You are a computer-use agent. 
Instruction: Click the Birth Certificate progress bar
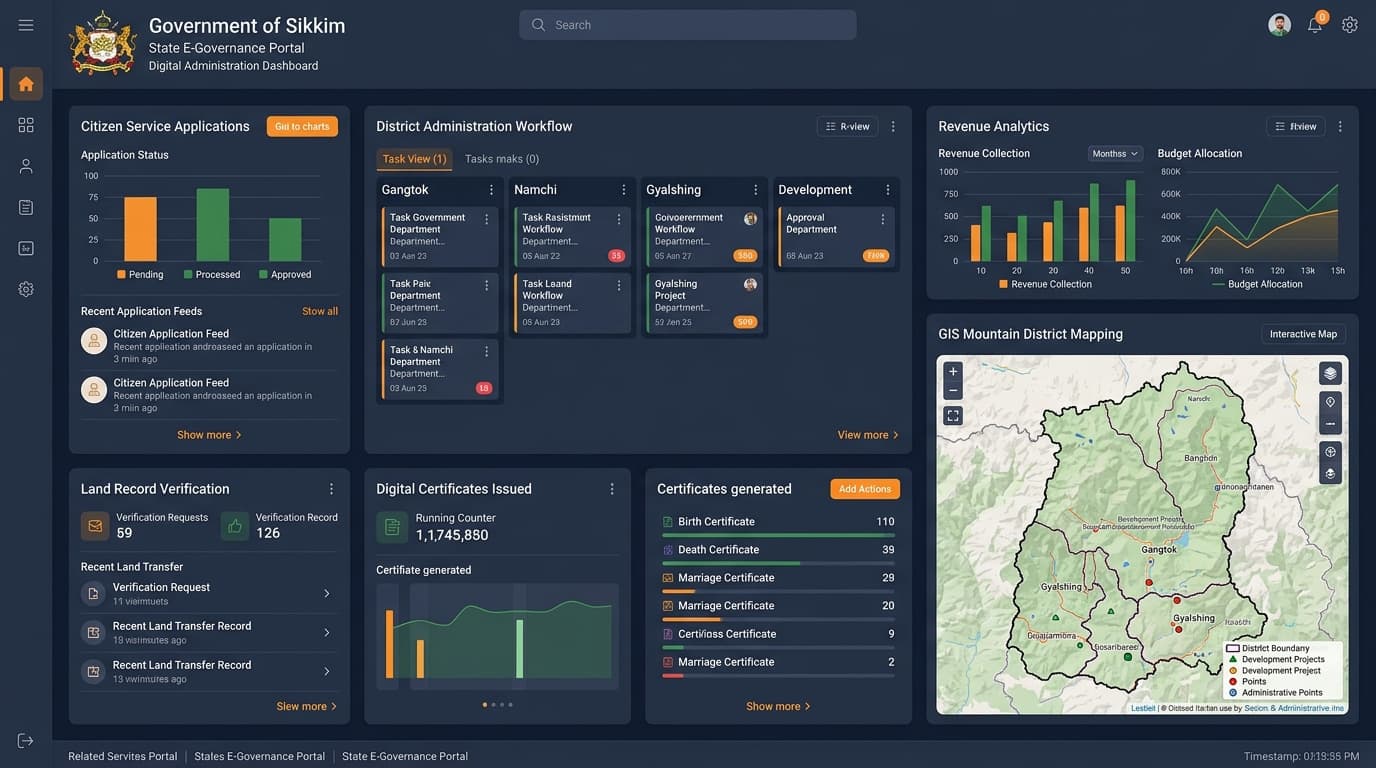pyautogui.click(x=778, y=536)
